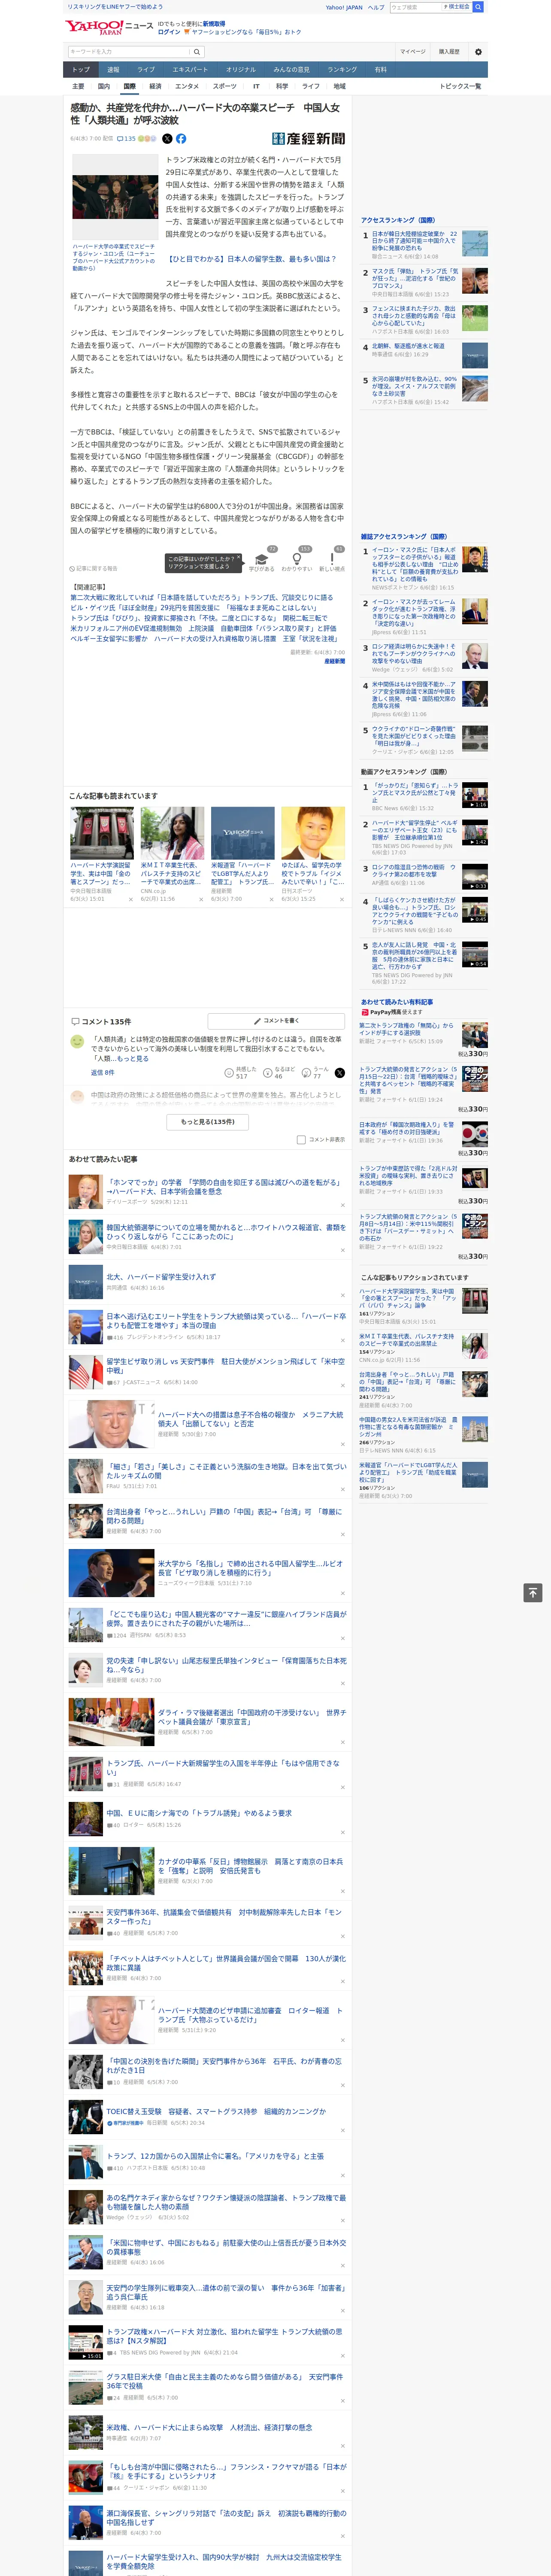
Task: Open 北大、ハーバード留学生受け入れず article
Action: tap(161, 1276)
